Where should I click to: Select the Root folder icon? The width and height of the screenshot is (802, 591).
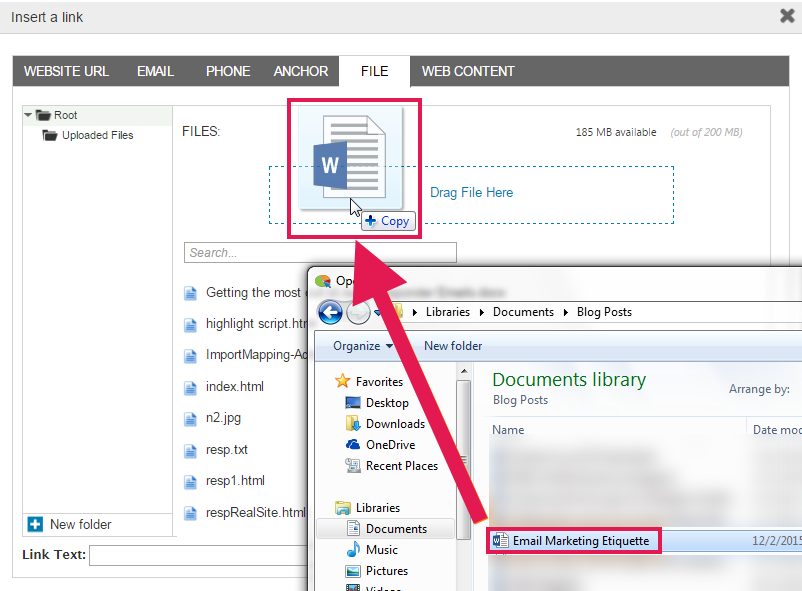coord(43,115)
